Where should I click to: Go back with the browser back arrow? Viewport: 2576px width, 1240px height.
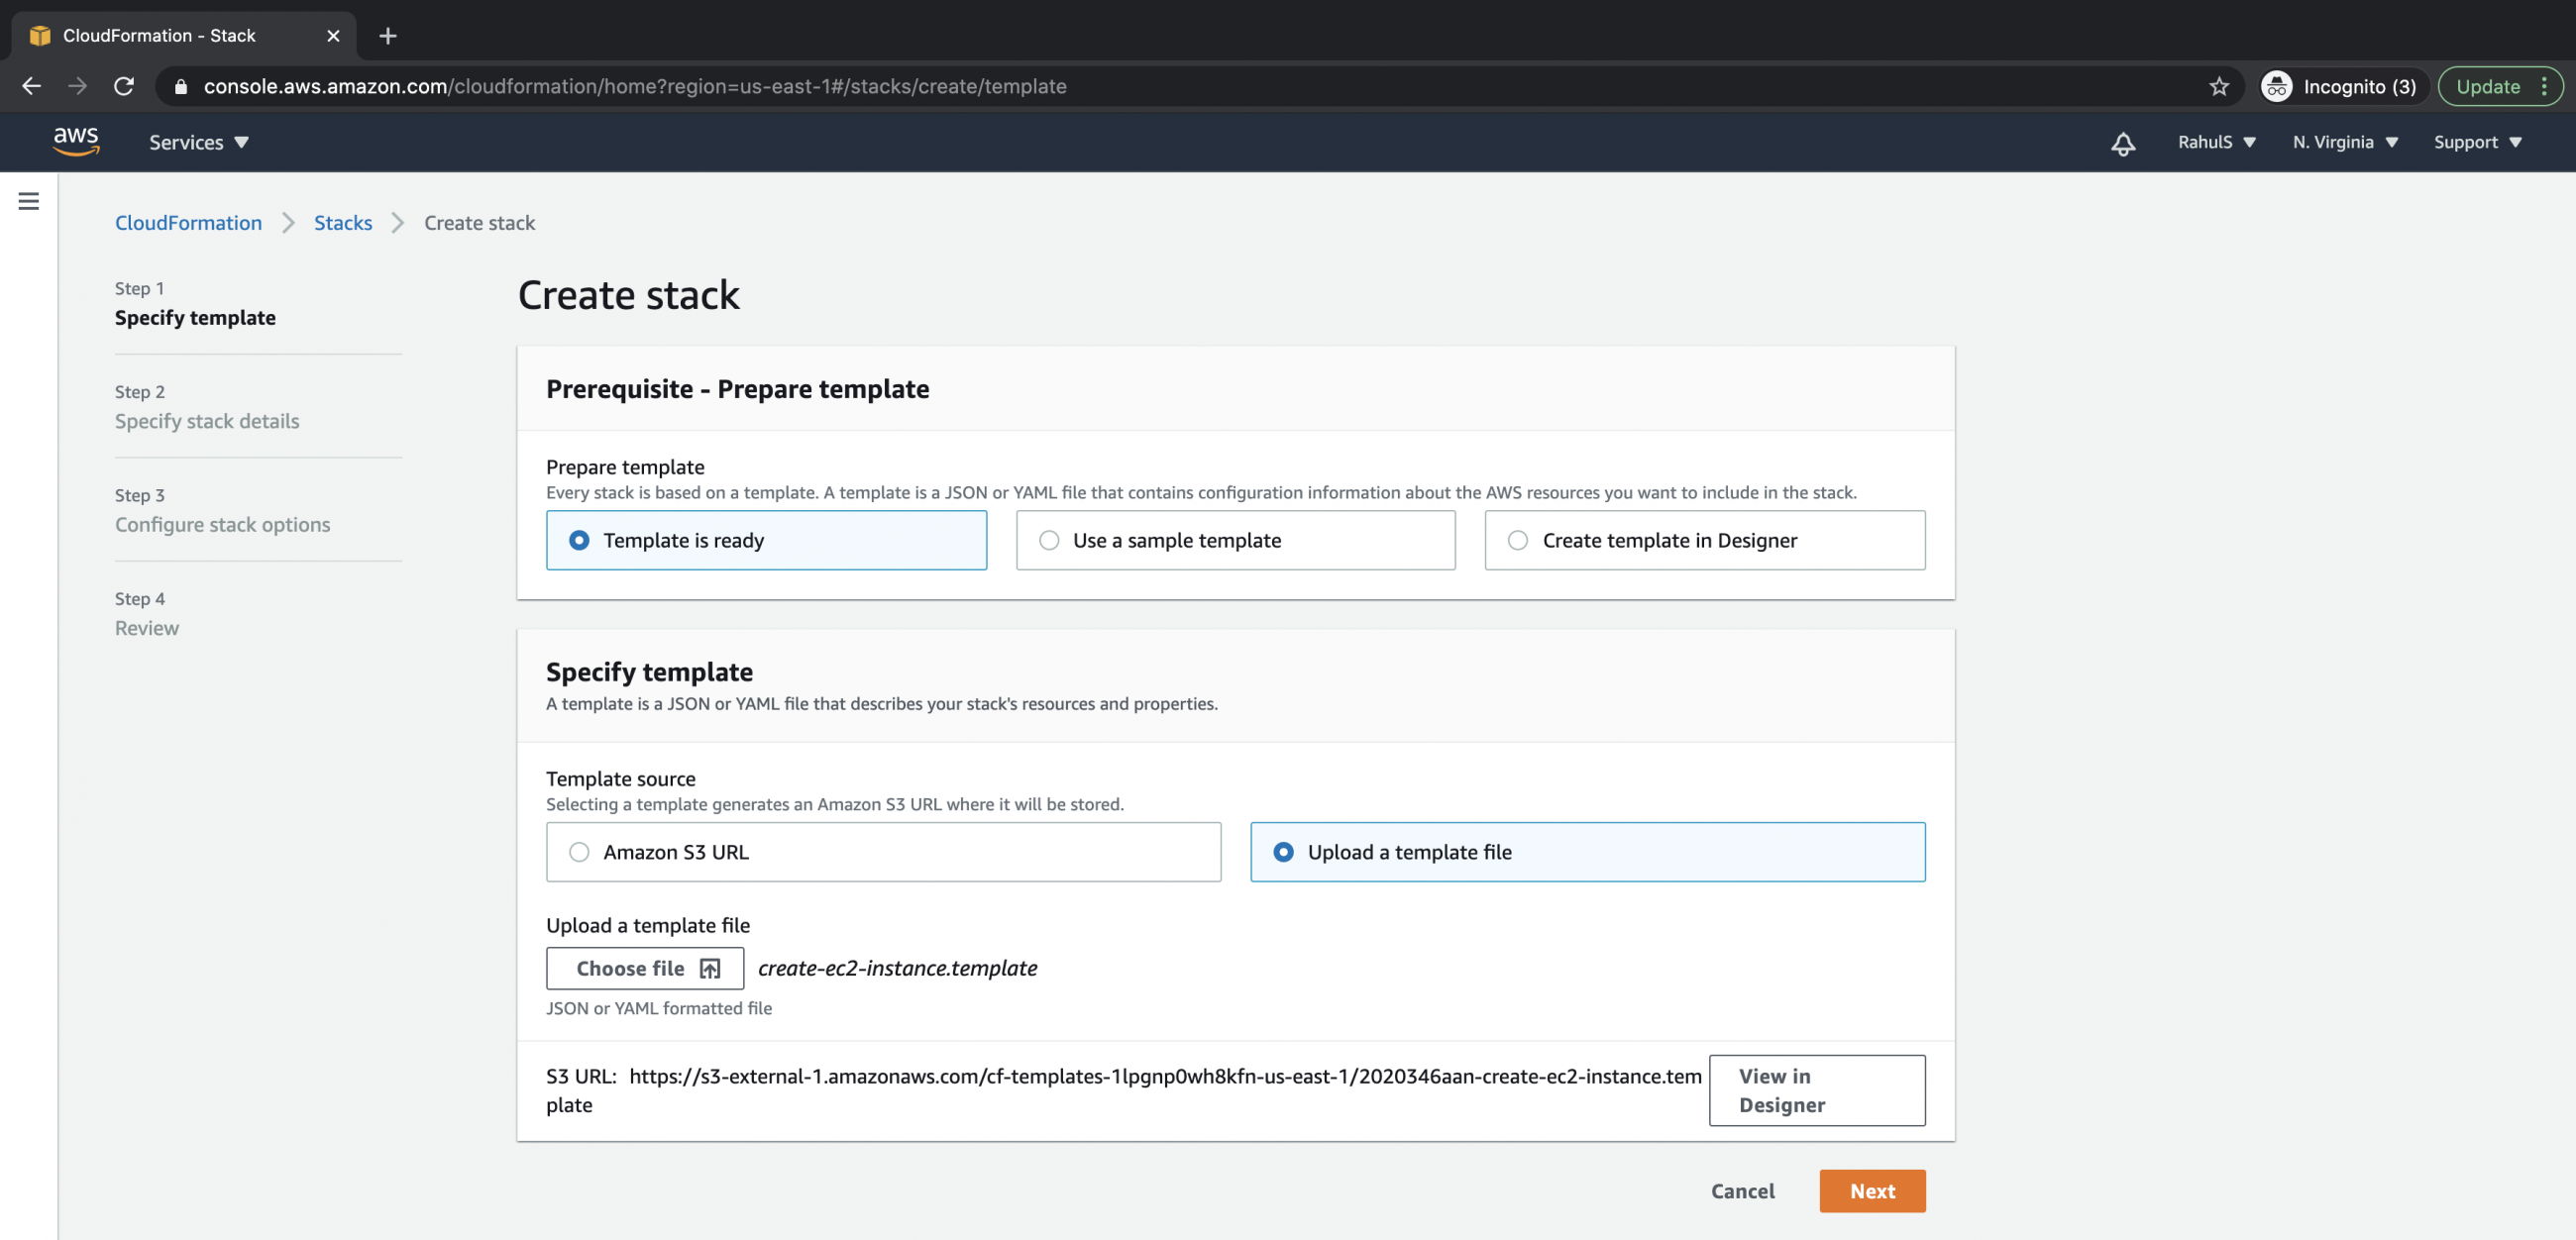pyautogui.click(x=32, y=86)
